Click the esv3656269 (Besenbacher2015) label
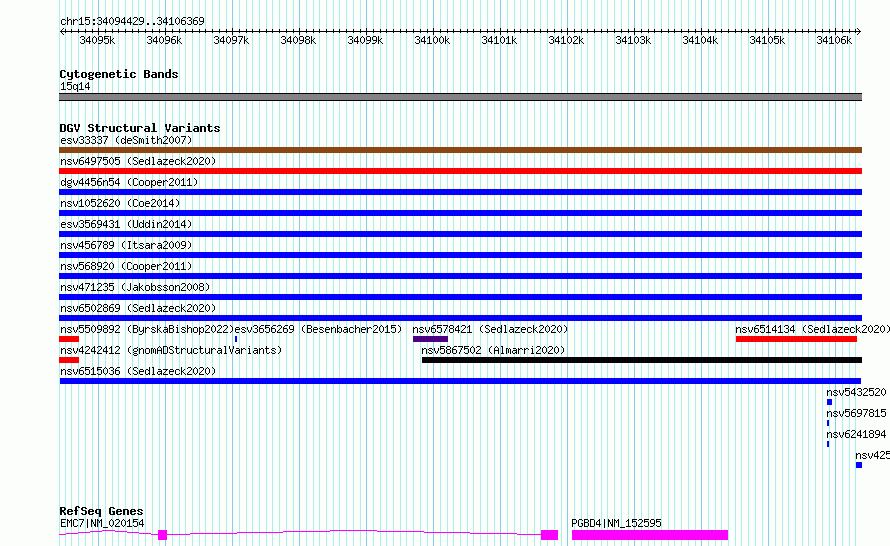The height and width of the screenshot is (546, 890). pos(318,329)
